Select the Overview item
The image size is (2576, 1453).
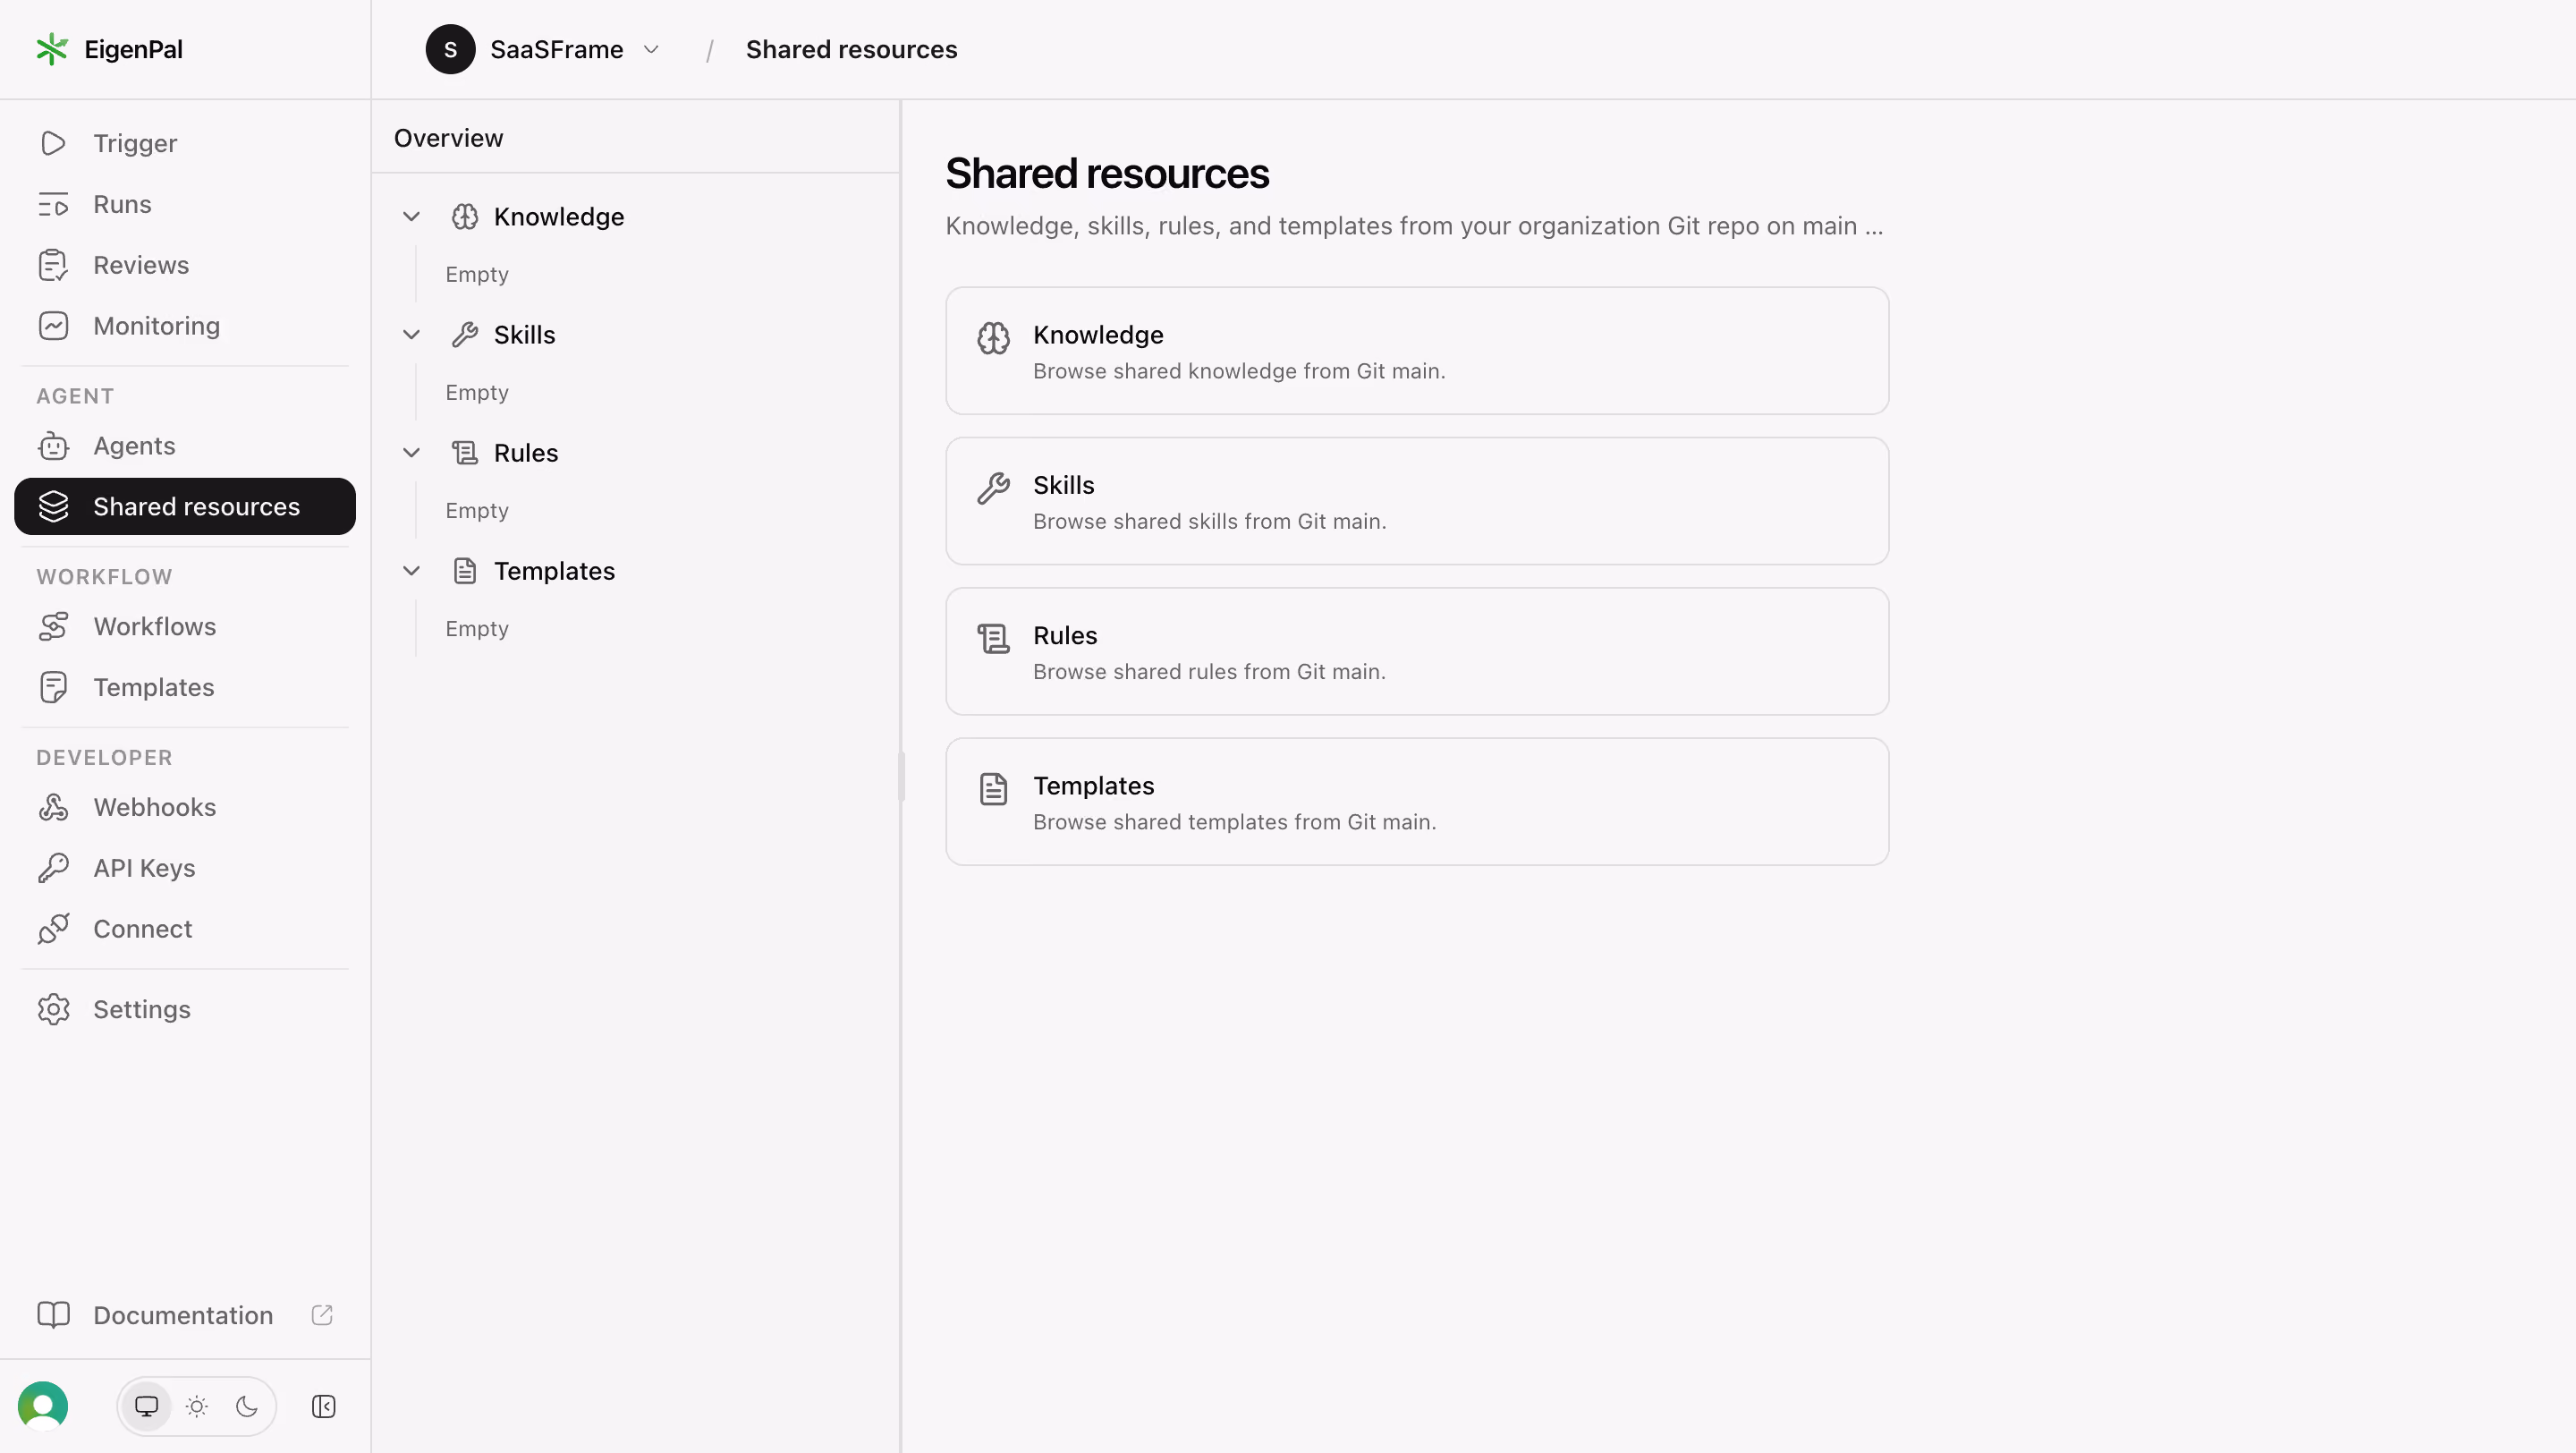[636, 138]
